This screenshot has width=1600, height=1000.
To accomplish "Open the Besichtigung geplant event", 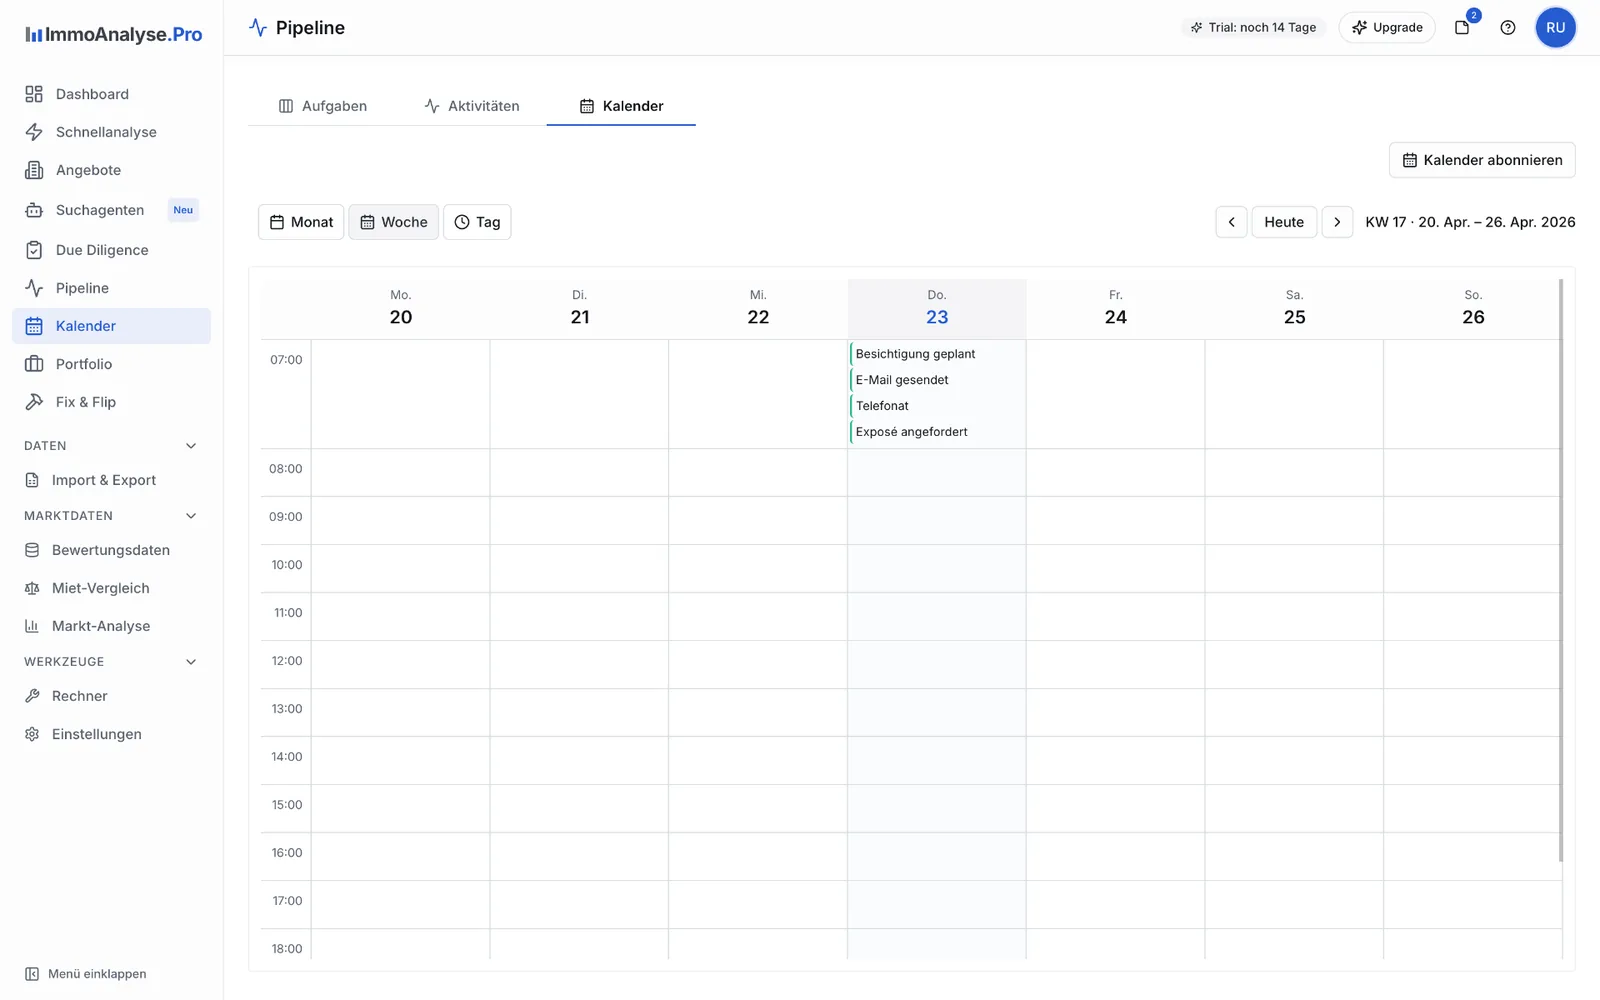I will 937,354.
